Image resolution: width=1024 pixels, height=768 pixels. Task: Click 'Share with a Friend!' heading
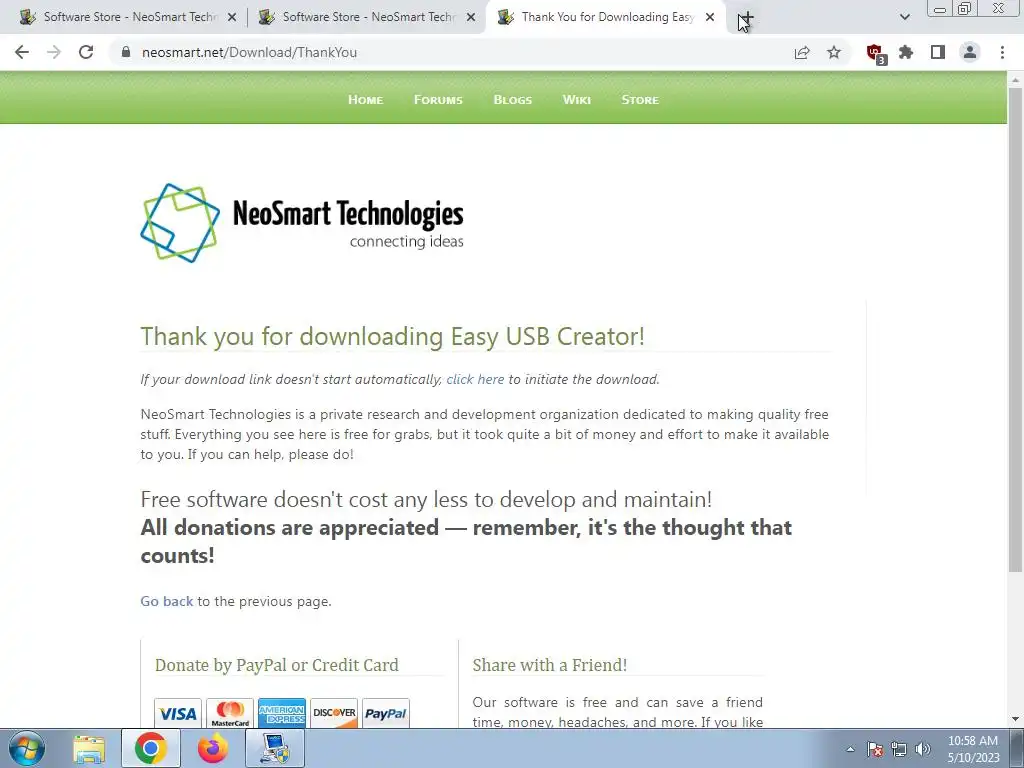pos(550,665)
